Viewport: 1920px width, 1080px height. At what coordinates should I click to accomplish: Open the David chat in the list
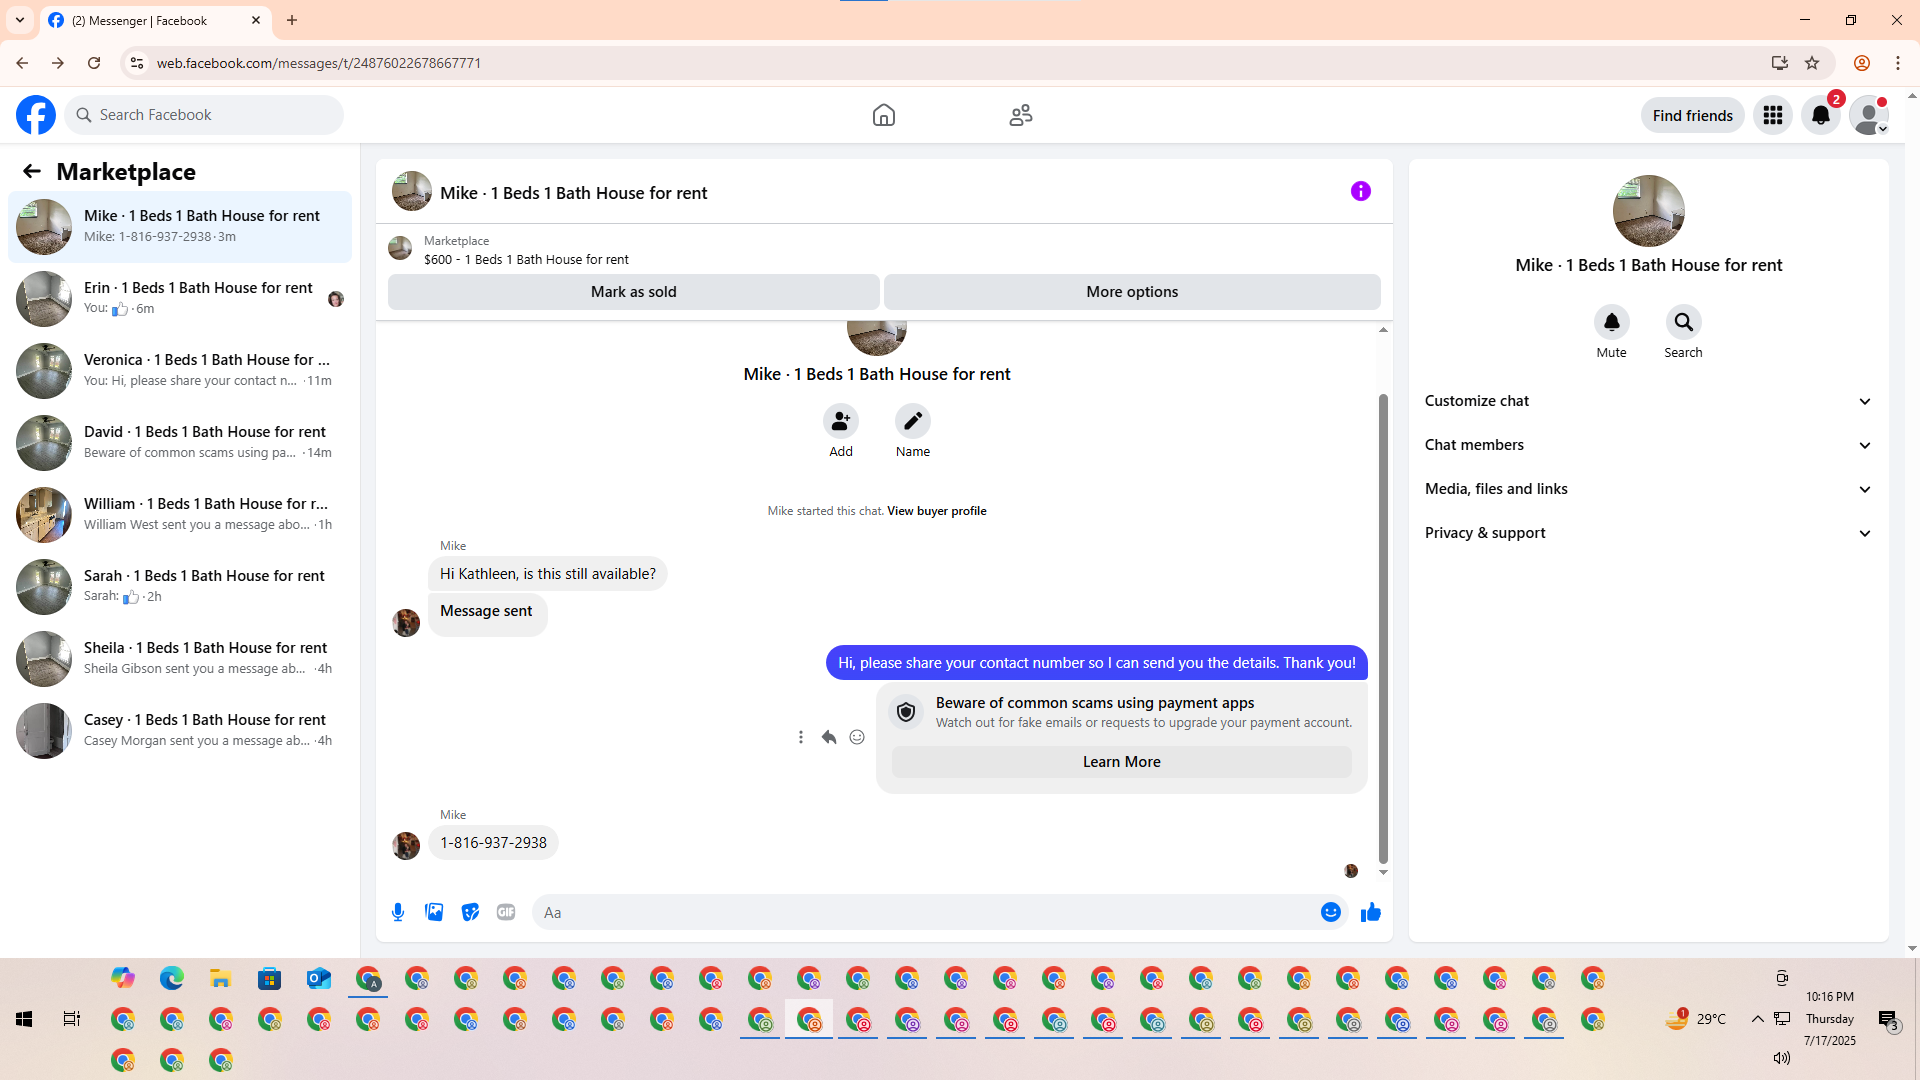point(180,443)
